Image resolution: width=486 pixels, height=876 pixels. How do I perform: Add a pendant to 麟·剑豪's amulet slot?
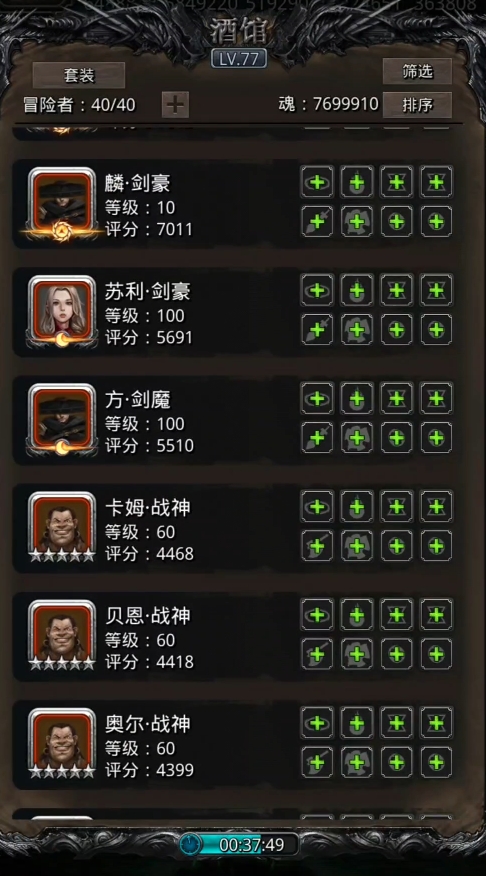click(x=357, y=182)
